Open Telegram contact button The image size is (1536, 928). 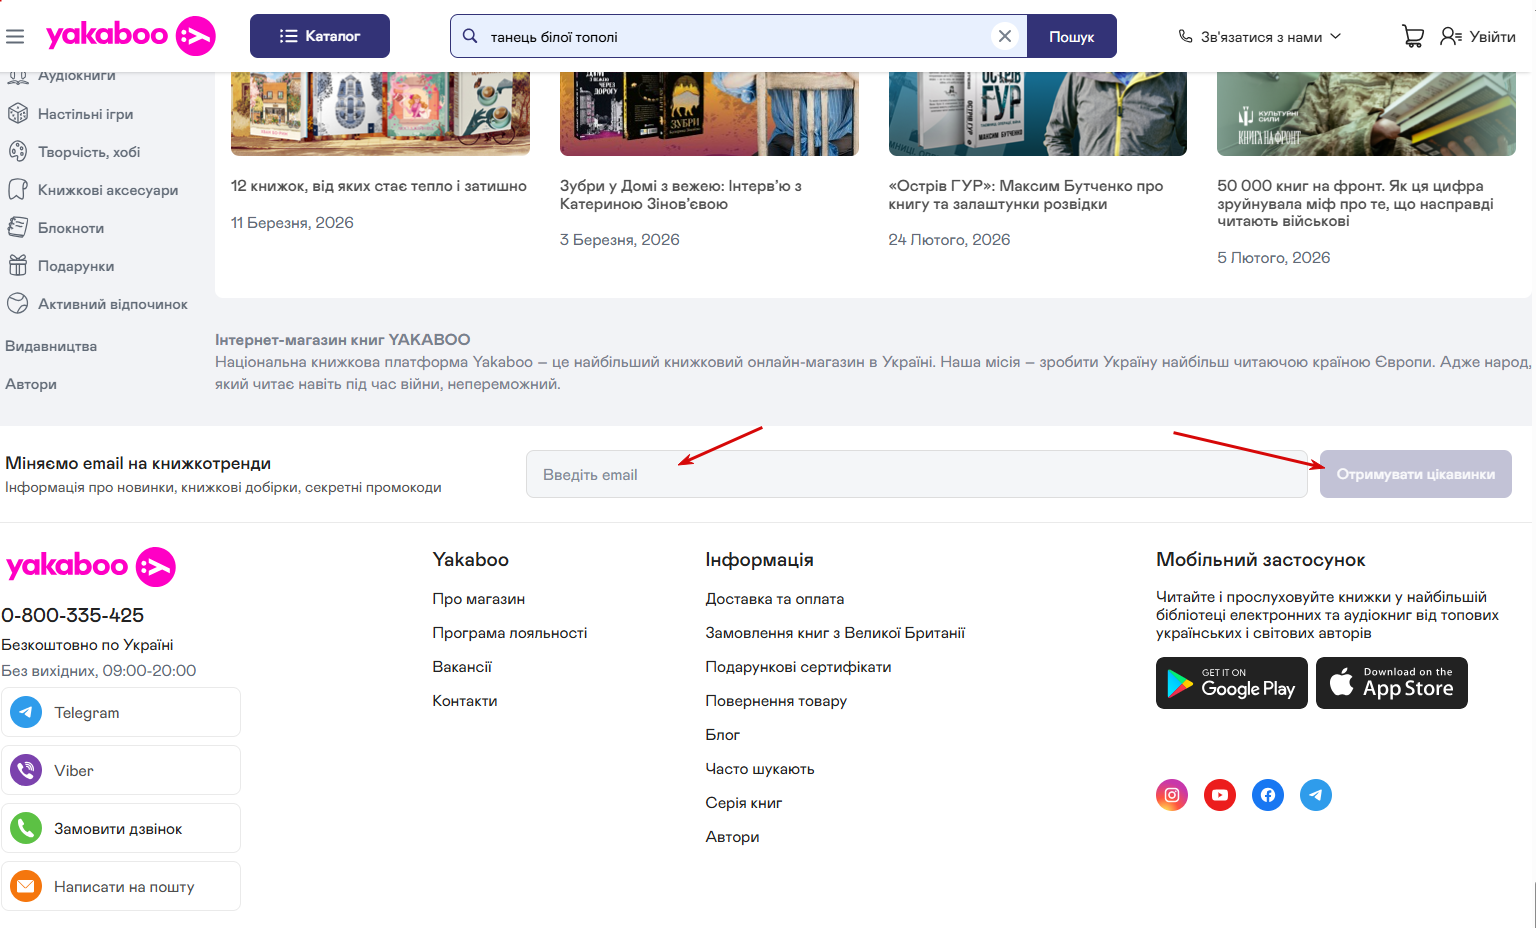click(121, 712)
